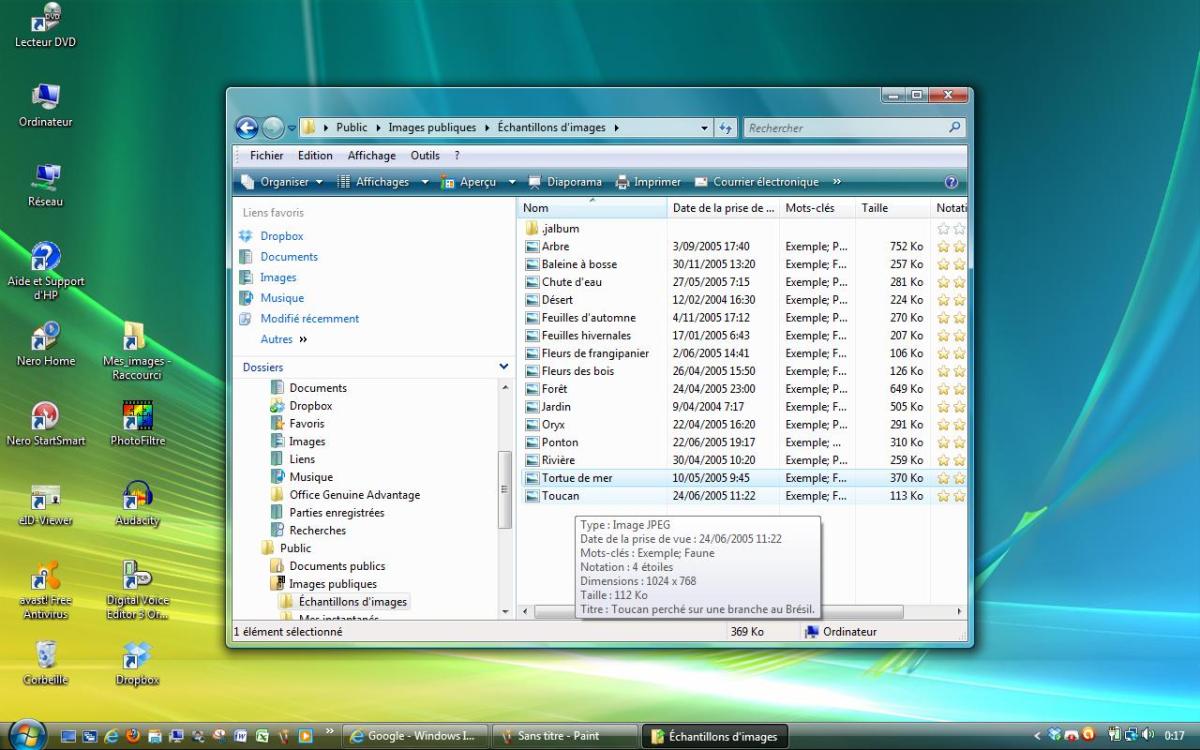The height and width of the screenshot is (750, 1200).
Task: Open recent pages dropdown next to forward arrow
Action: click(x=291, y=128)
